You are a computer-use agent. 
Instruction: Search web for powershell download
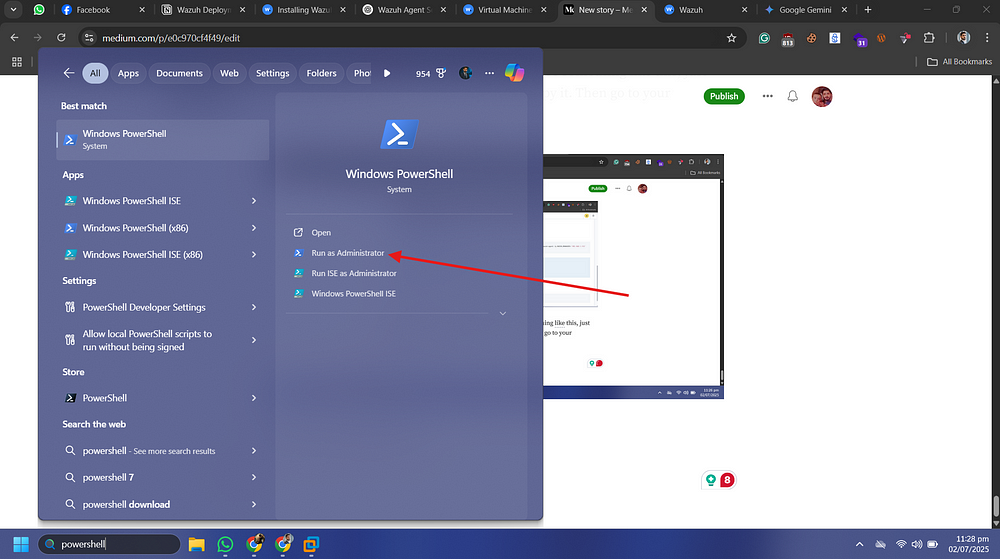(126, 504)
